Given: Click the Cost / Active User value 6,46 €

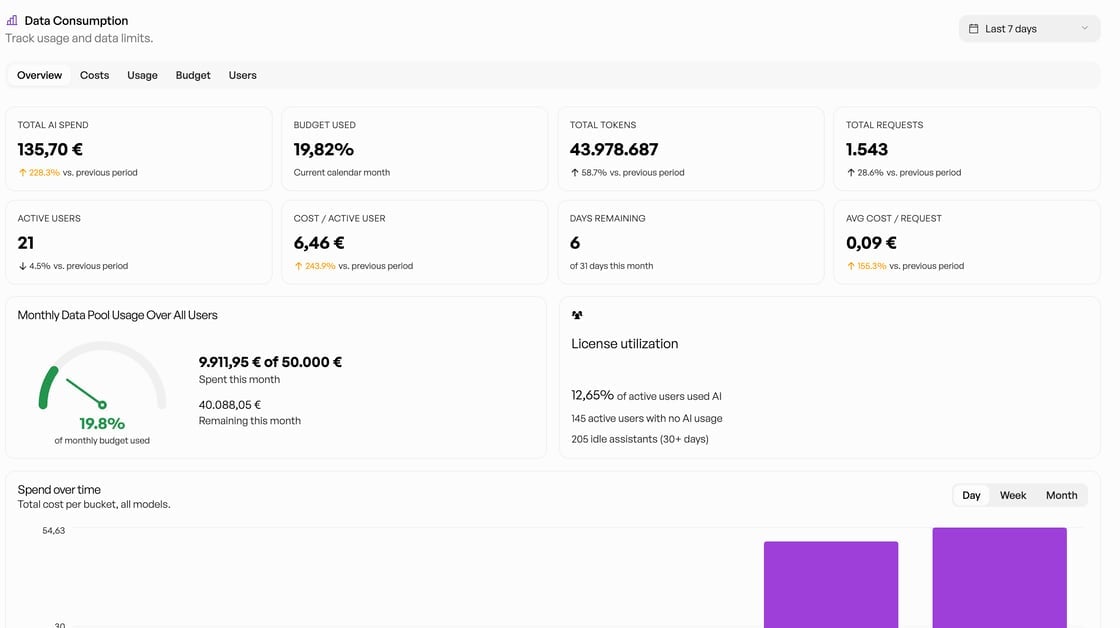Looking at the screenshot, I should pos(319,243).
